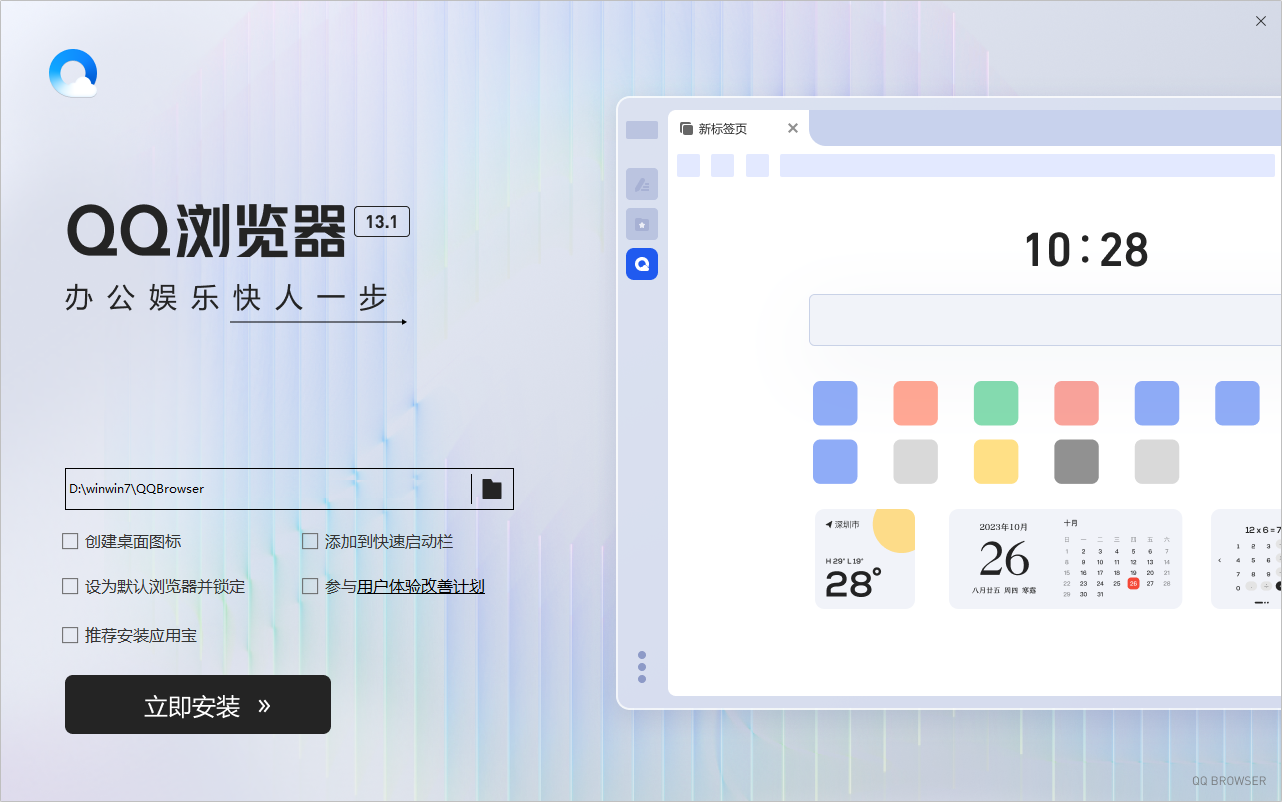
Task: Enable the 创建桌面图标 checkbox
Action: [70, 540]
